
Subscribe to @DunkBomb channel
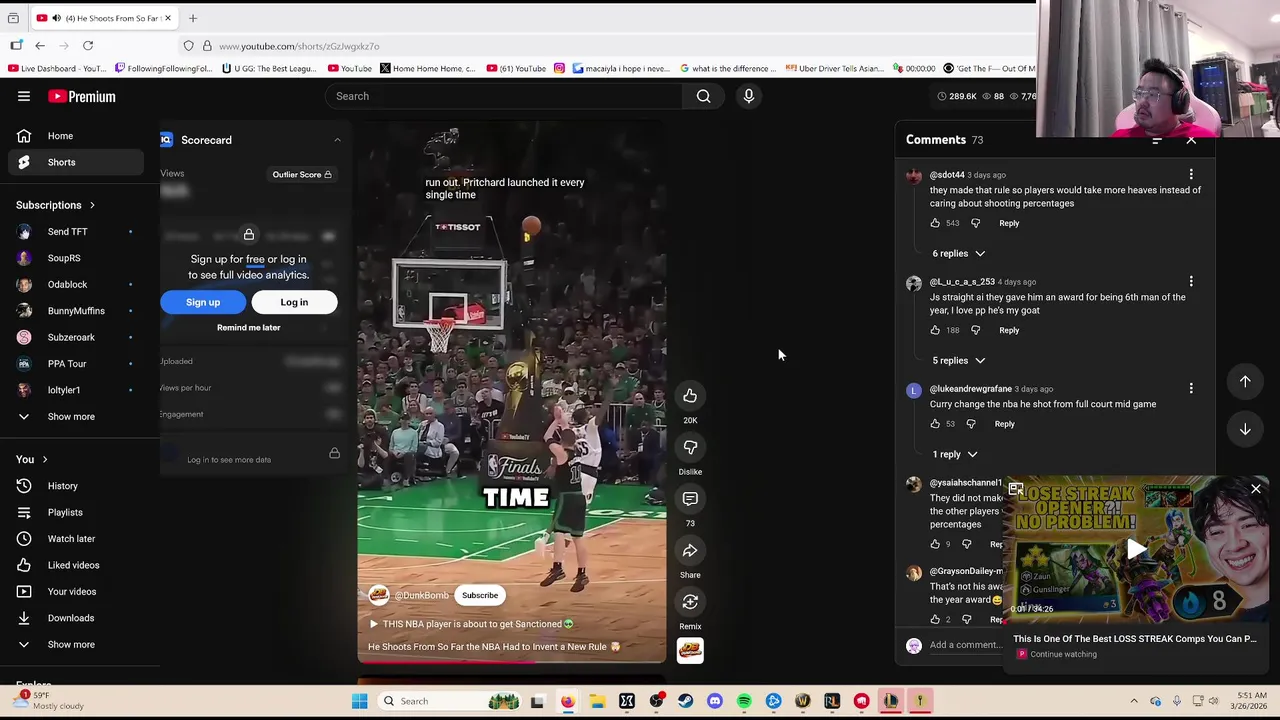click(480, 596)
